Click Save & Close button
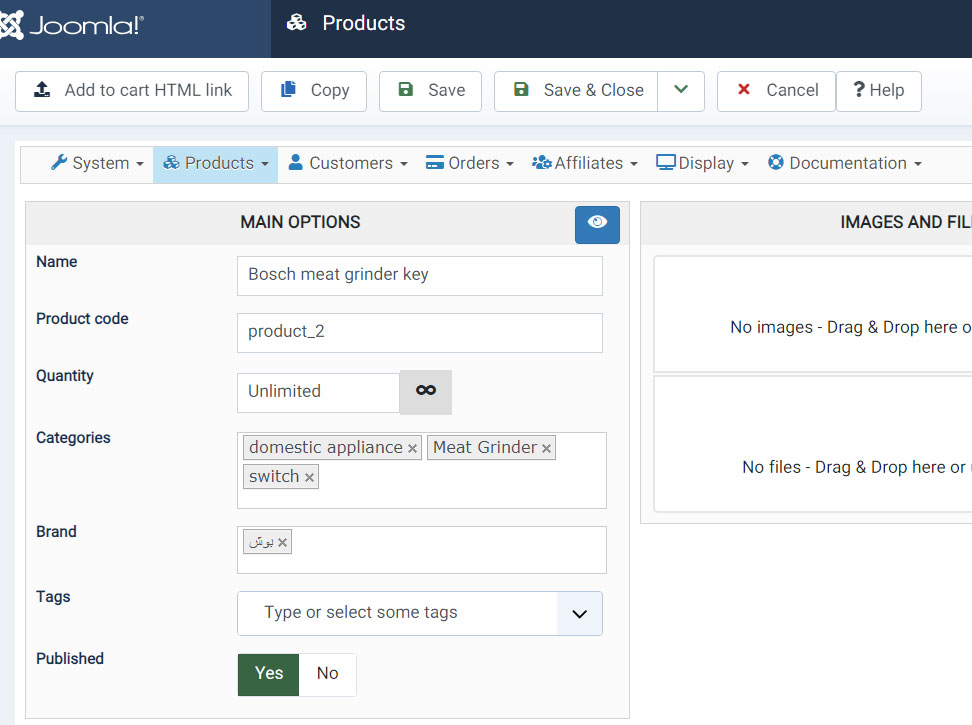 point(576,91)
